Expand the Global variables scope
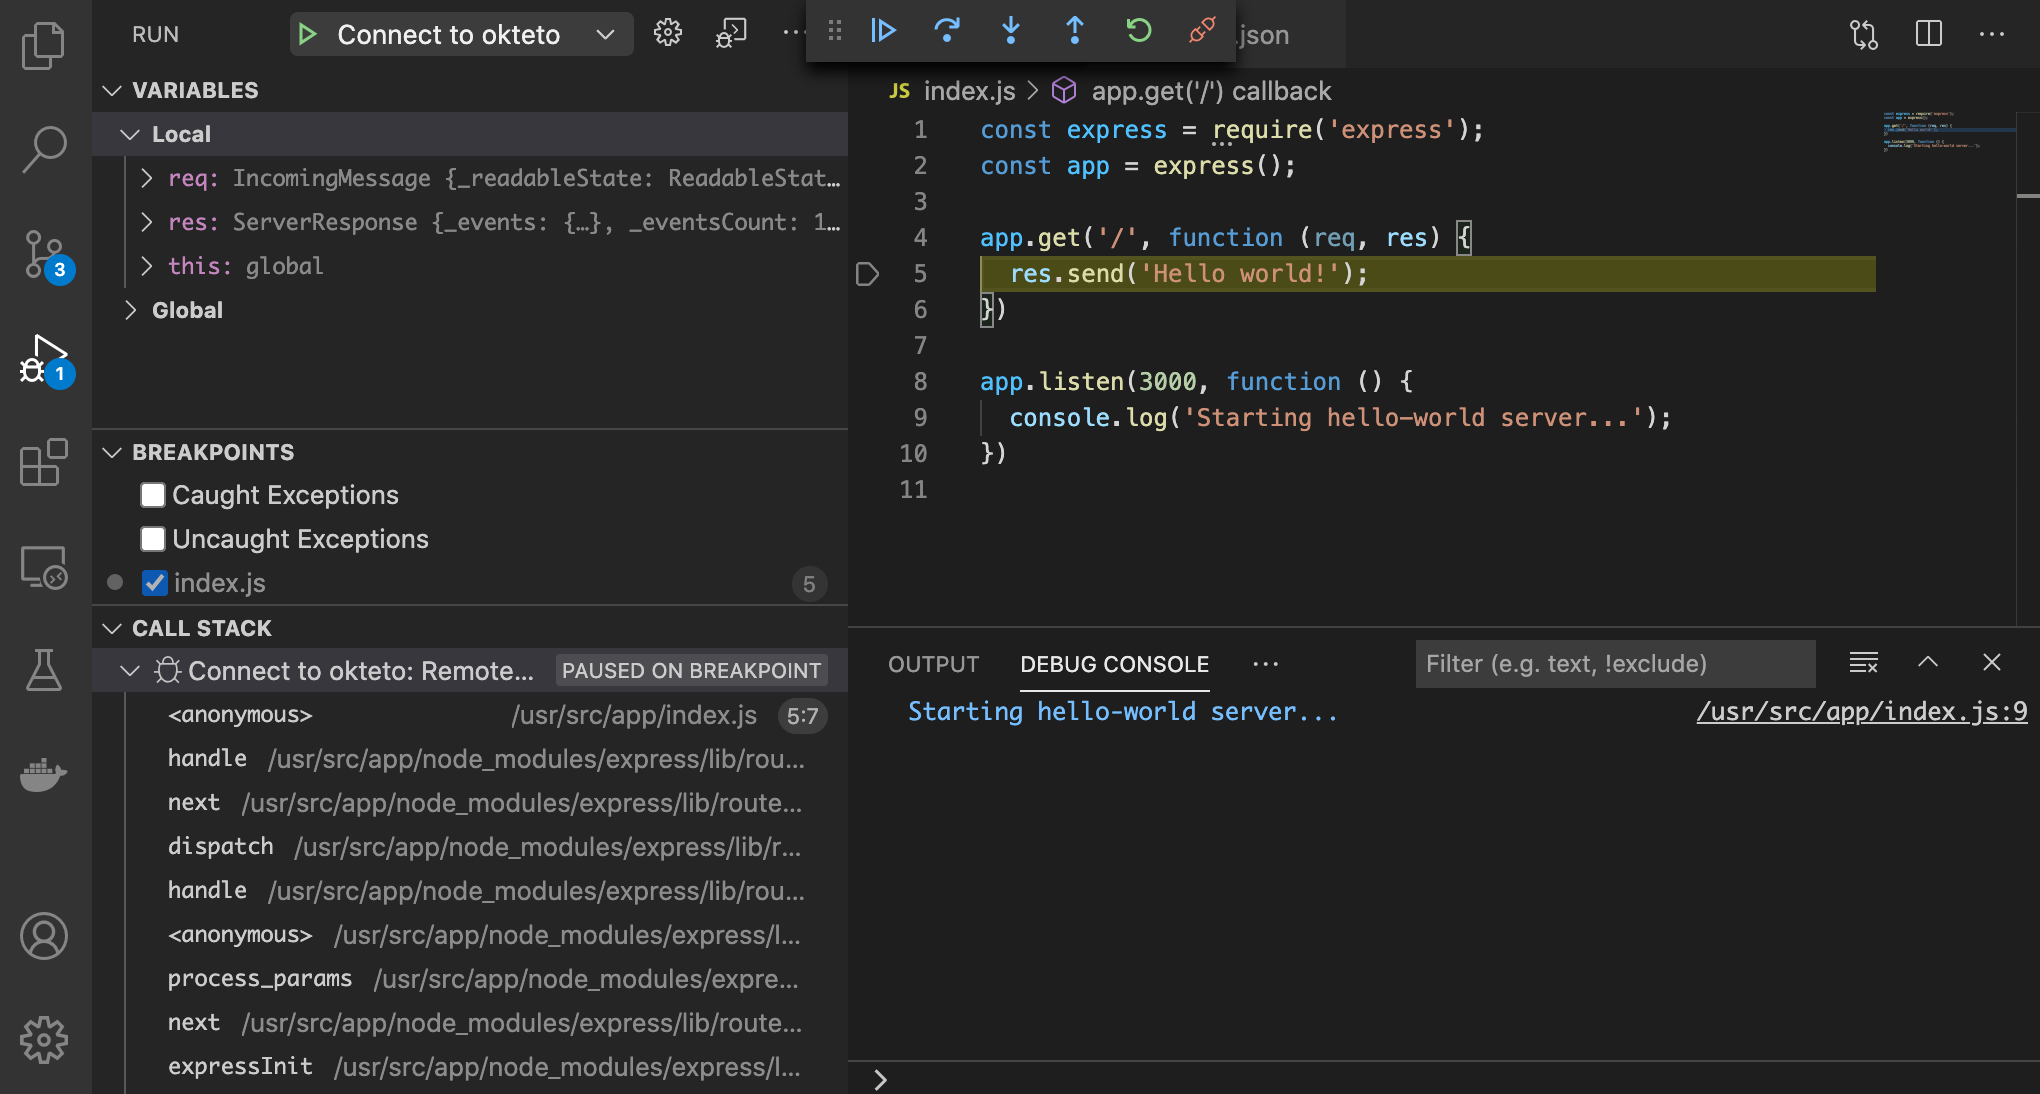 point(129,310)
